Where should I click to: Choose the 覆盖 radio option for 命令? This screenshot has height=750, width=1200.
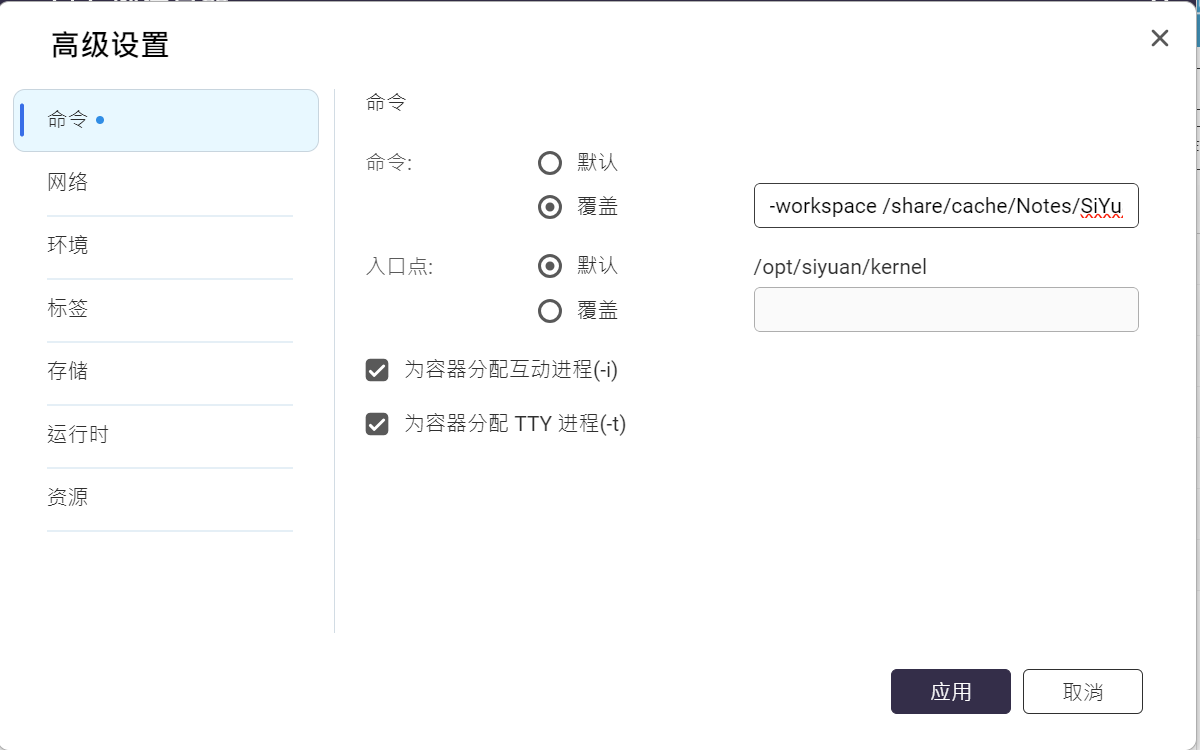[550, 207]
